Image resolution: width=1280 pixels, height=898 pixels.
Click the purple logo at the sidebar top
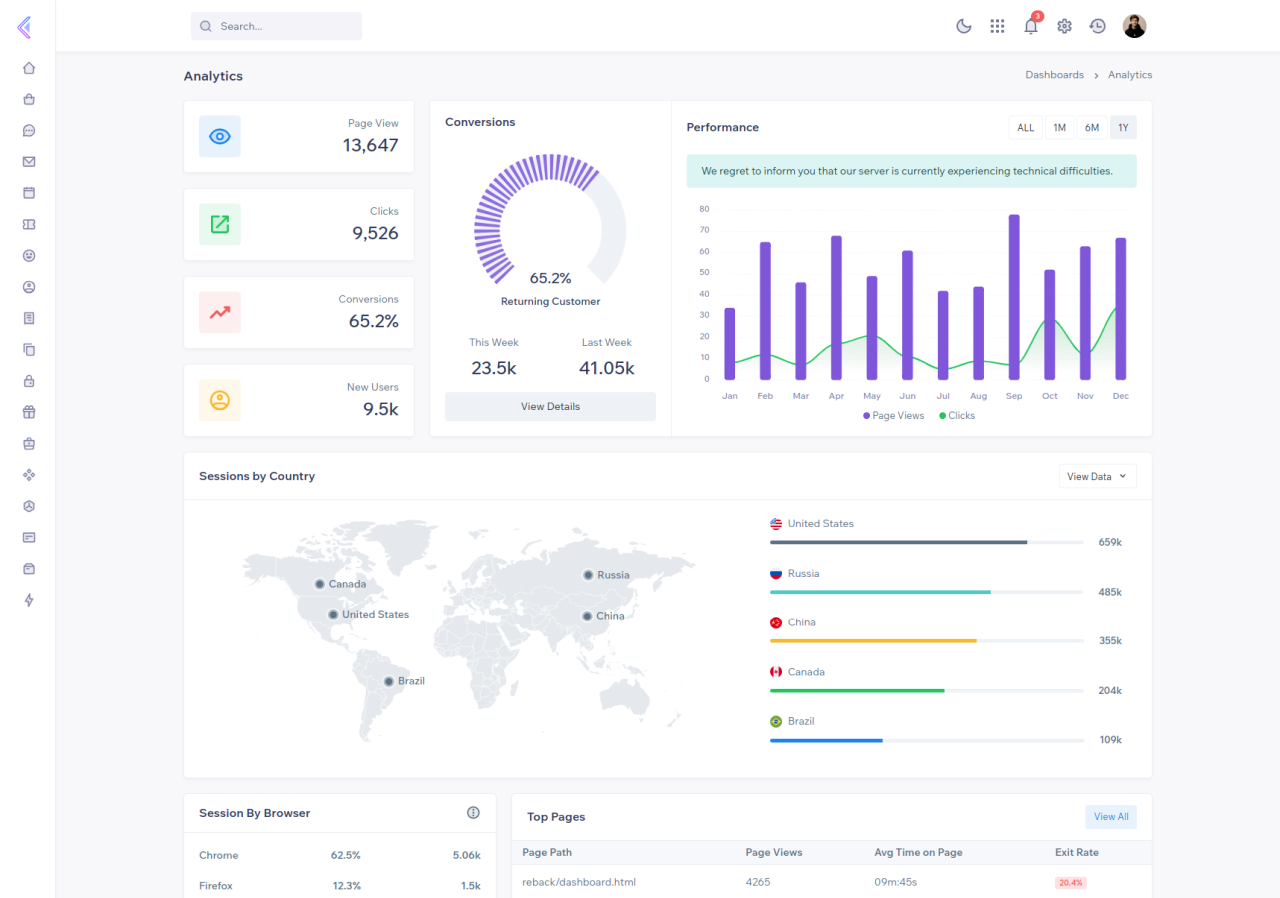(24, 27)
